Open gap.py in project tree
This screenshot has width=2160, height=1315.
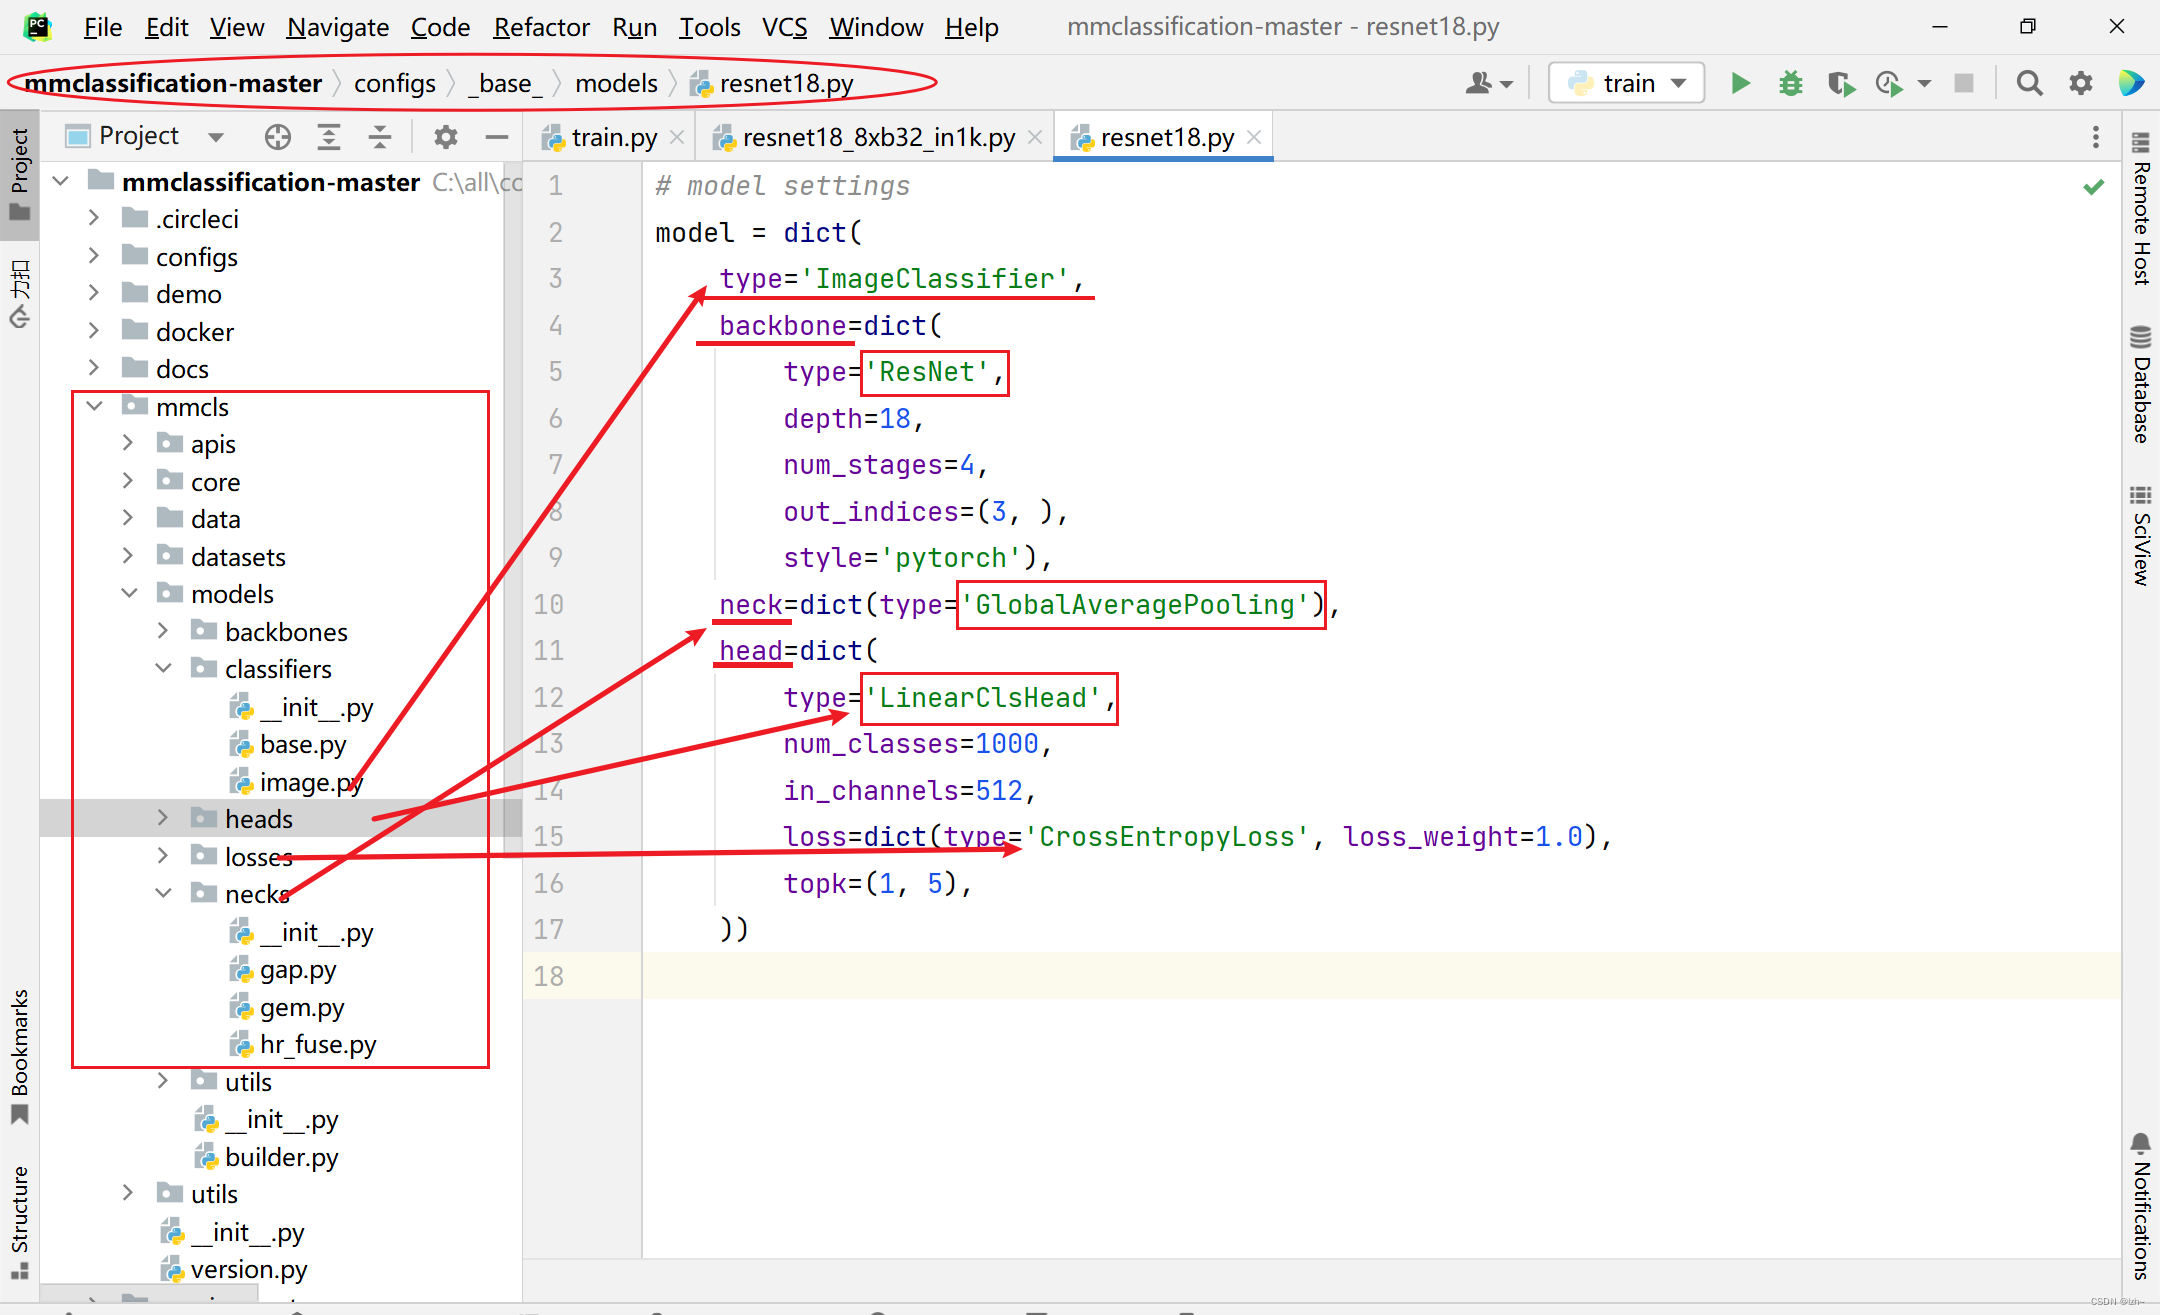click(298, 969)
